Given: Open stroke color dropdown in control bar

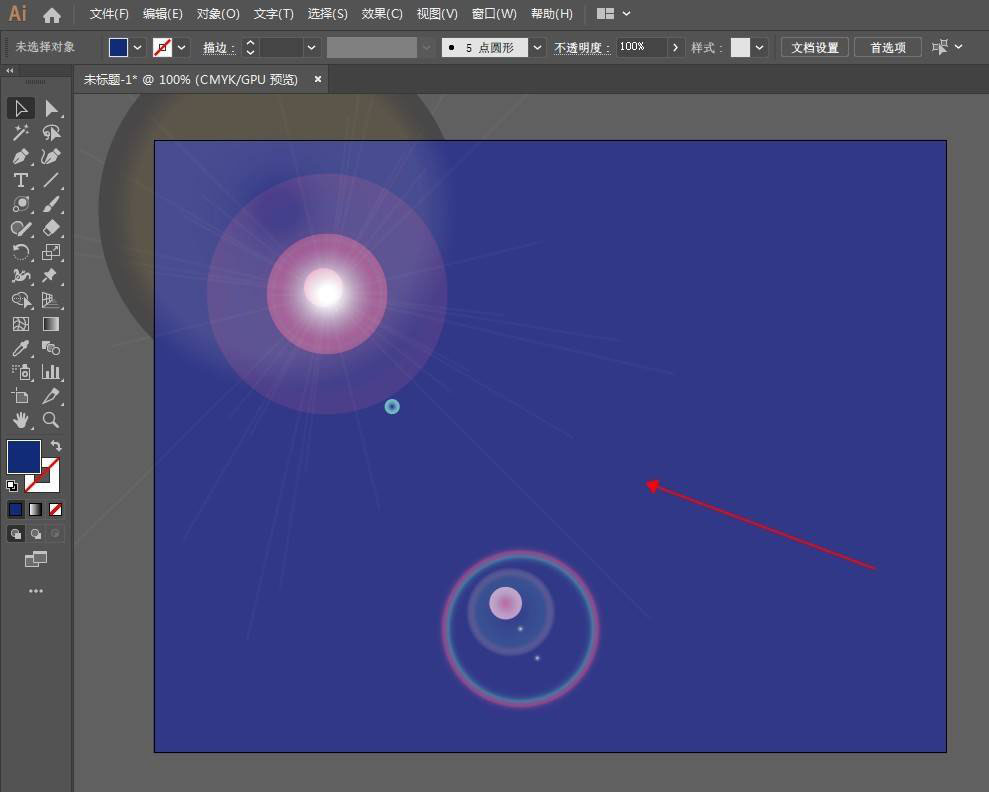Looking at the screenshot, I should coord(182,48).
